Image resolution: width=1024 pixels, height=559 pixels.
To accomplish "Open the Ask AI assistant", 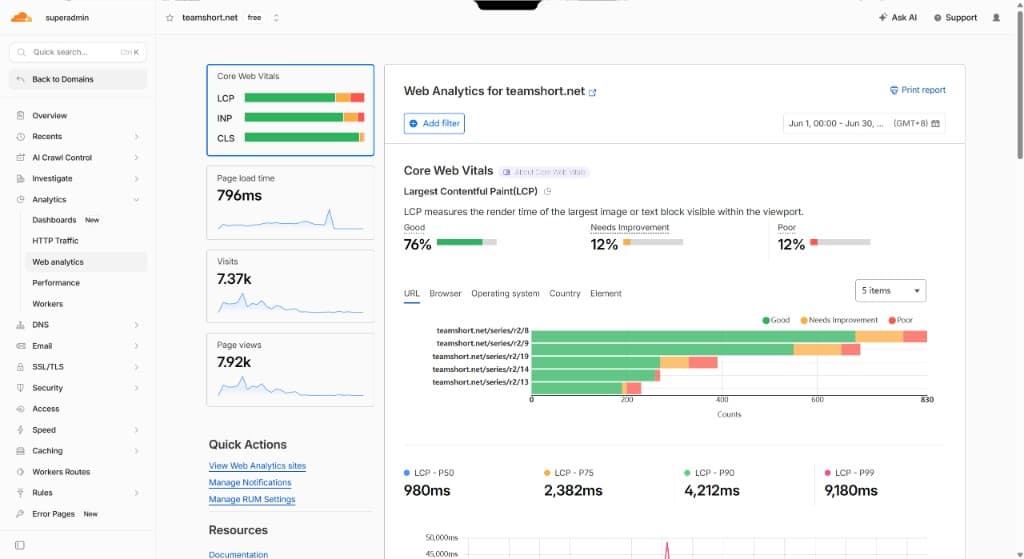I will click(898, 18).
